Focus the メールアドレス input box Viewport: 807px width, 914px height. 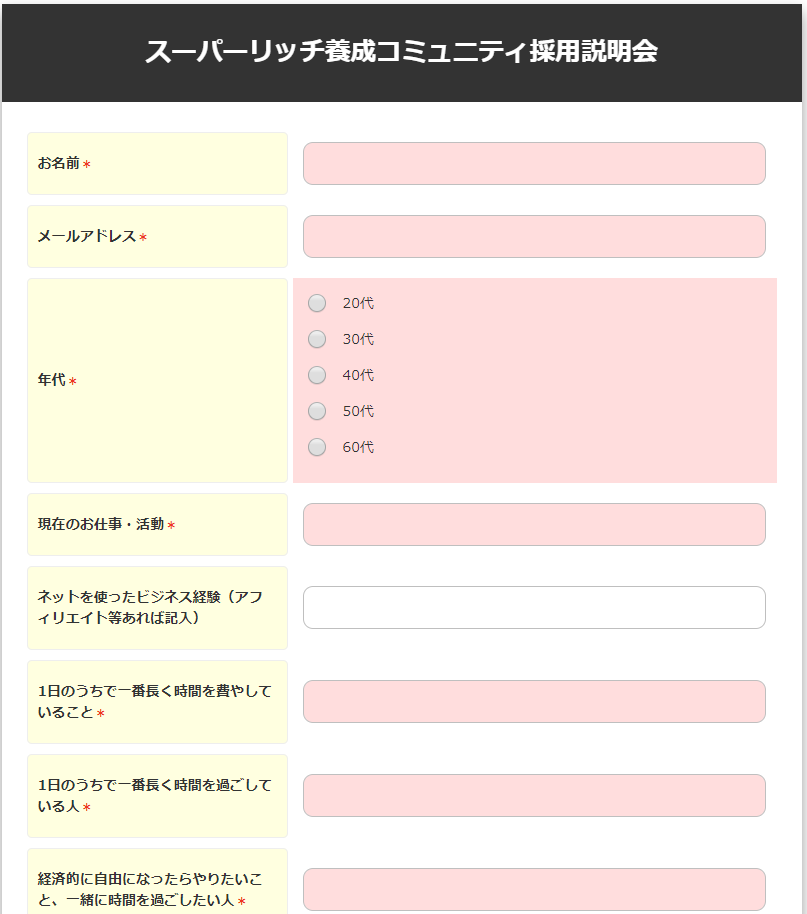tap(534, 236)
